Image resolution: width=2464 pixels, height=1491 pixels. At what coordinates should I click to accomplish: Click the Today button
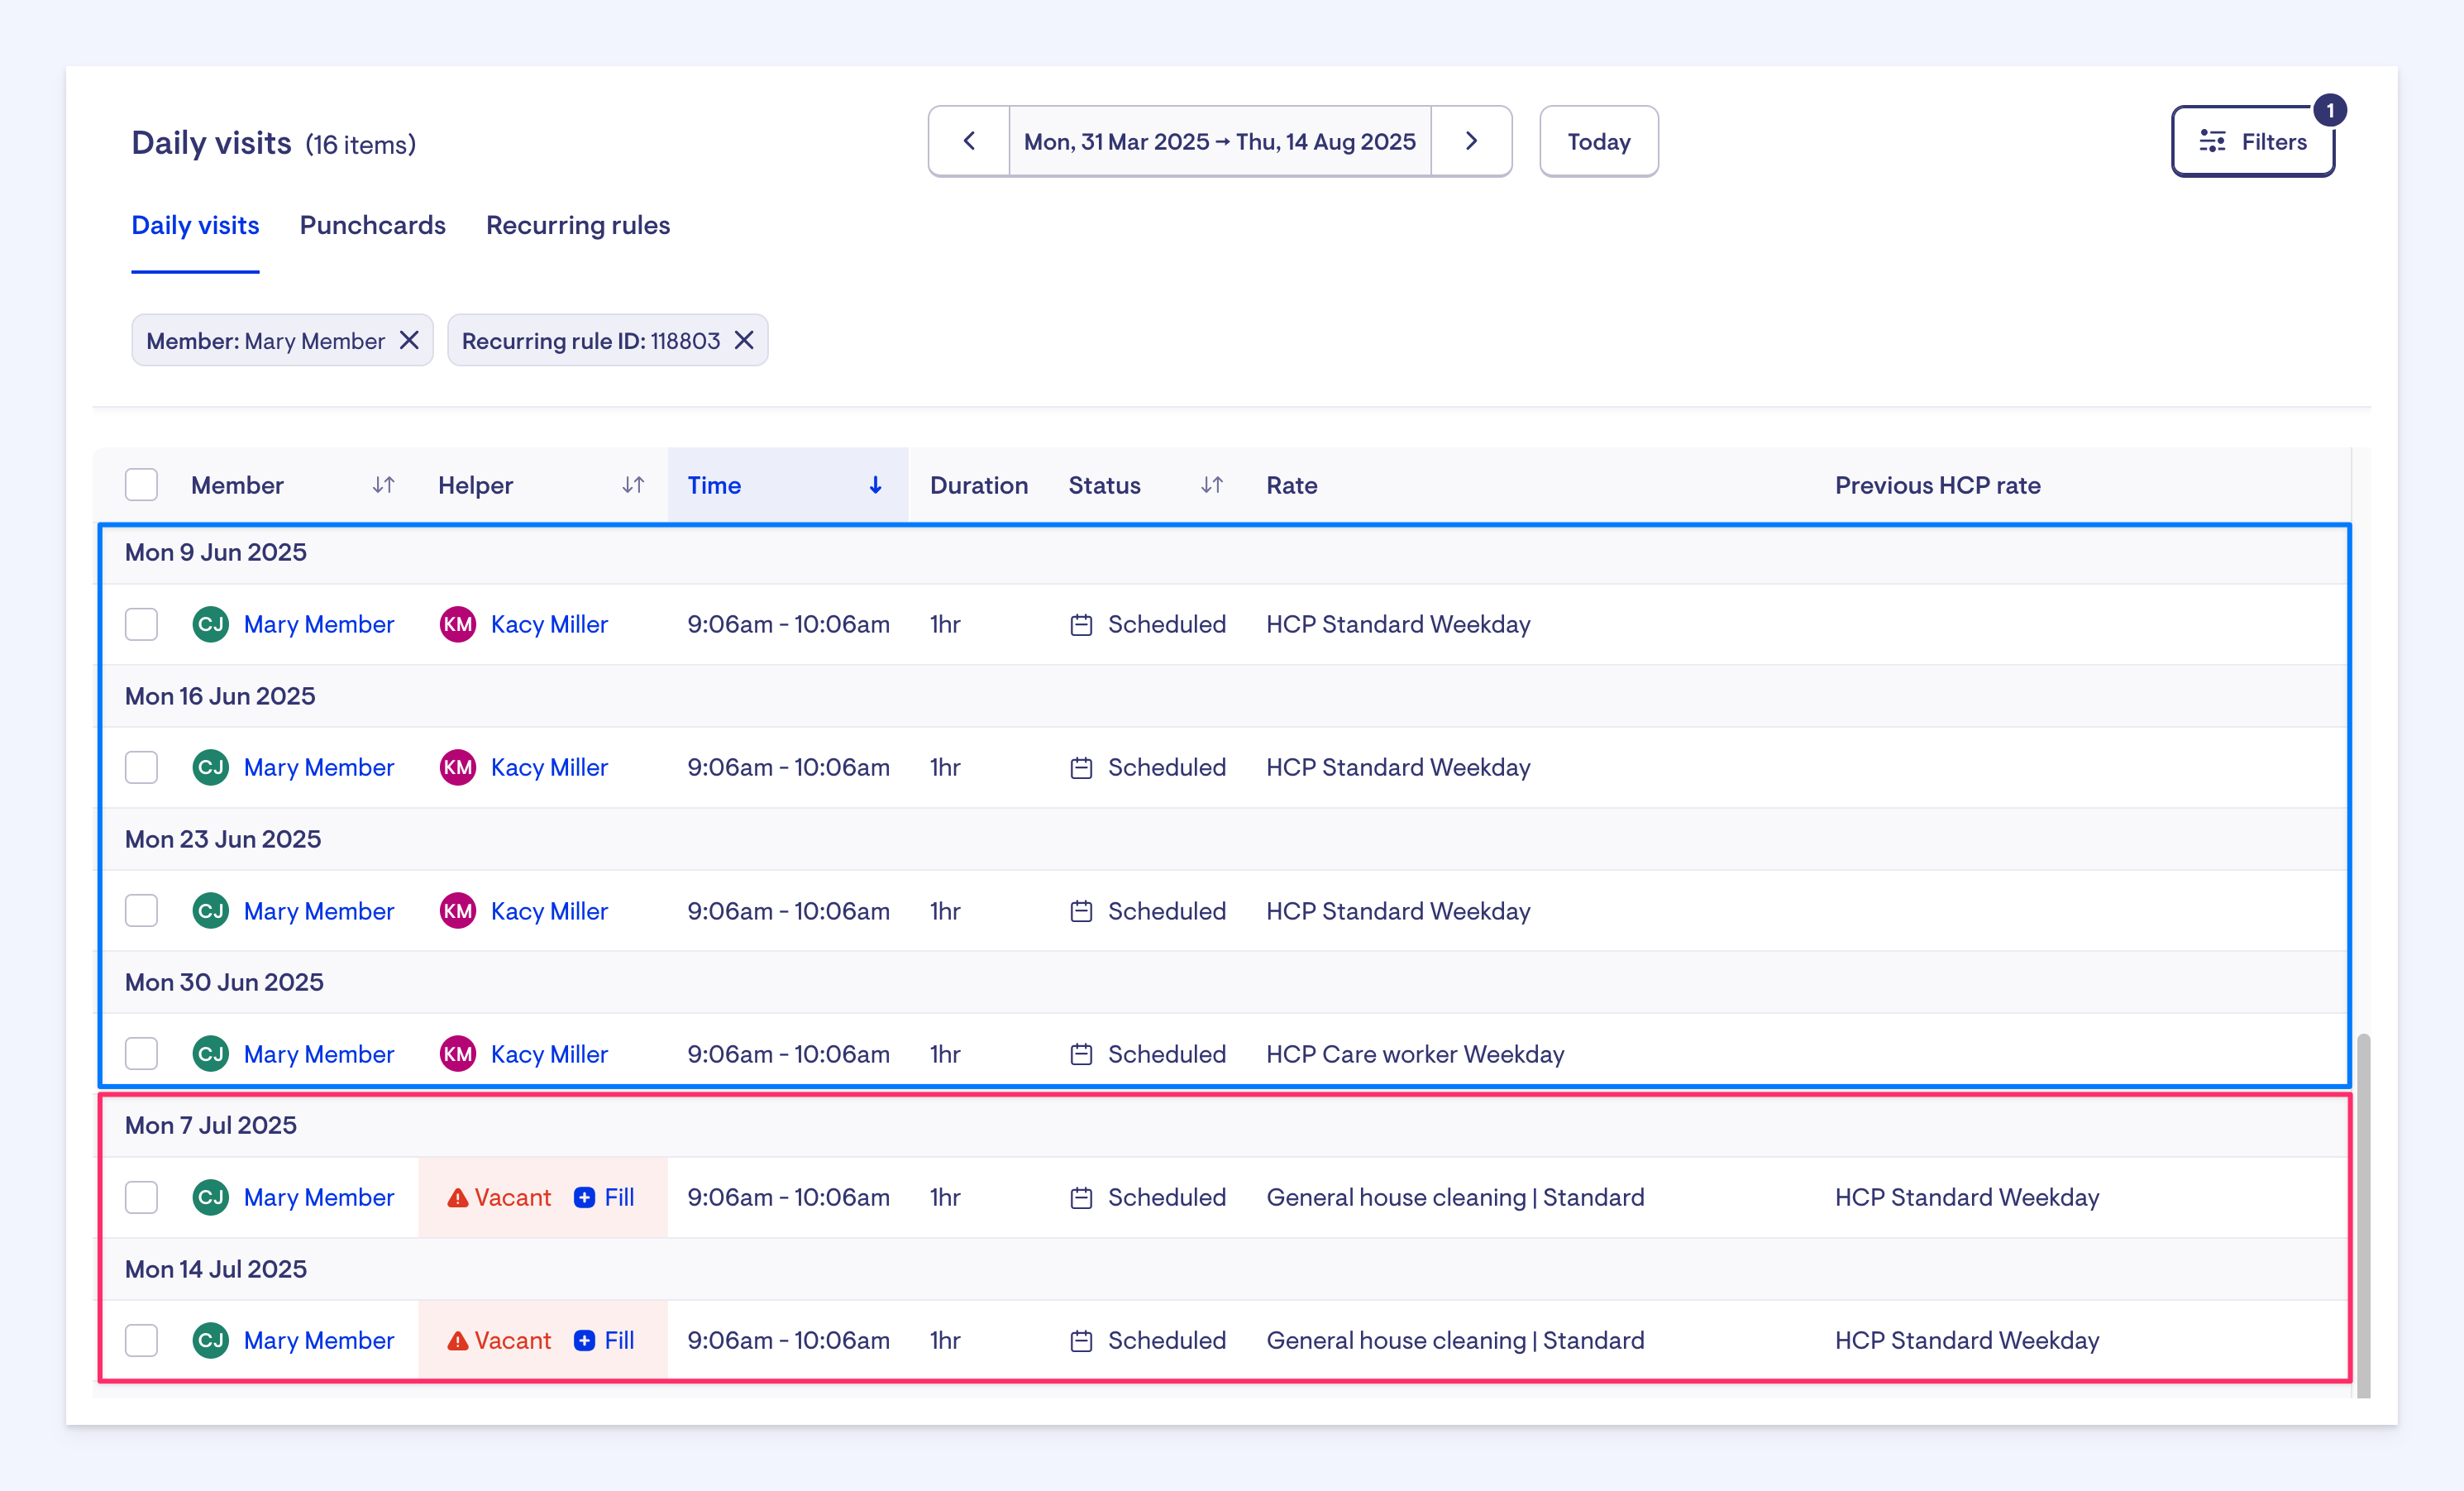1599,141
